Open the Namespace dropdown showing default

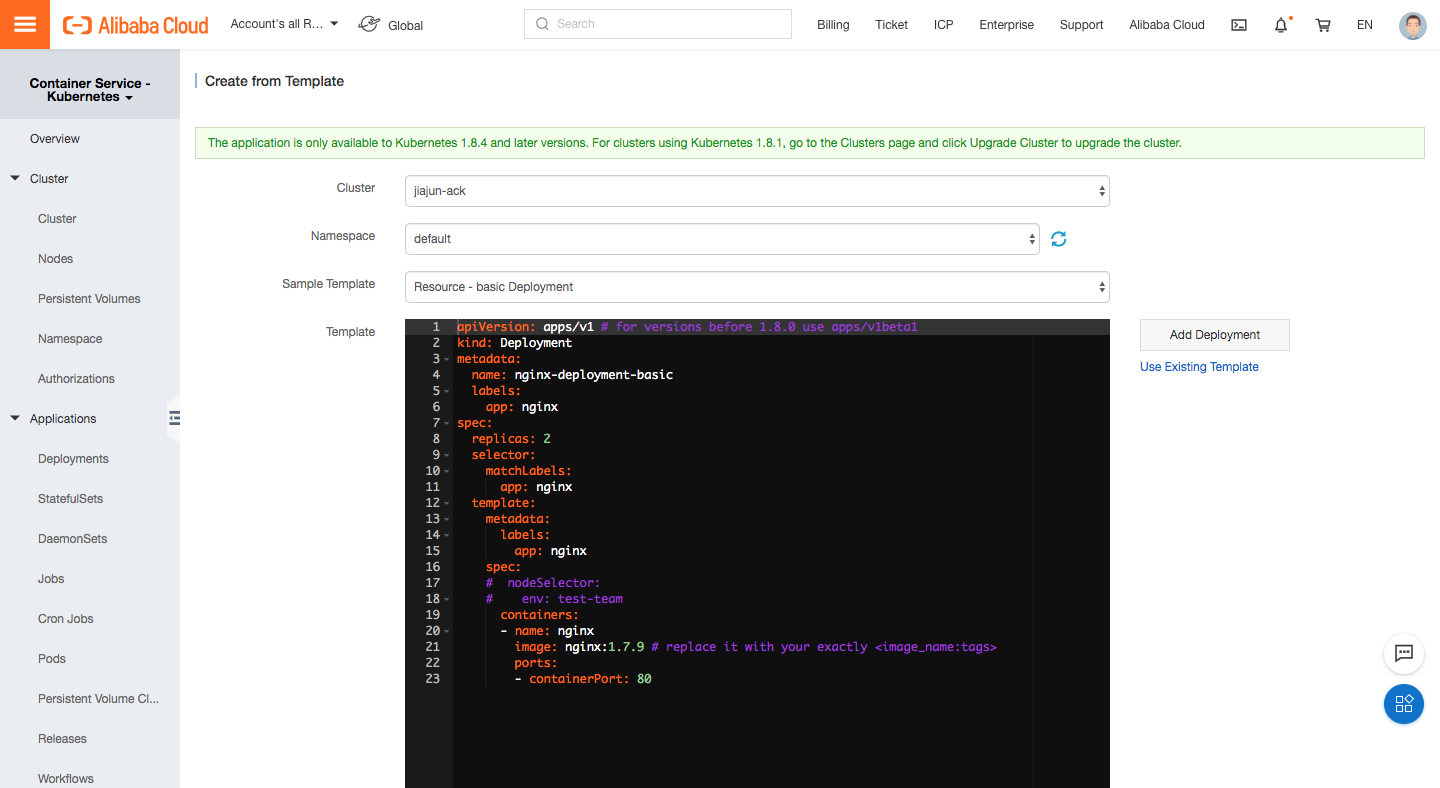point(722,239)
